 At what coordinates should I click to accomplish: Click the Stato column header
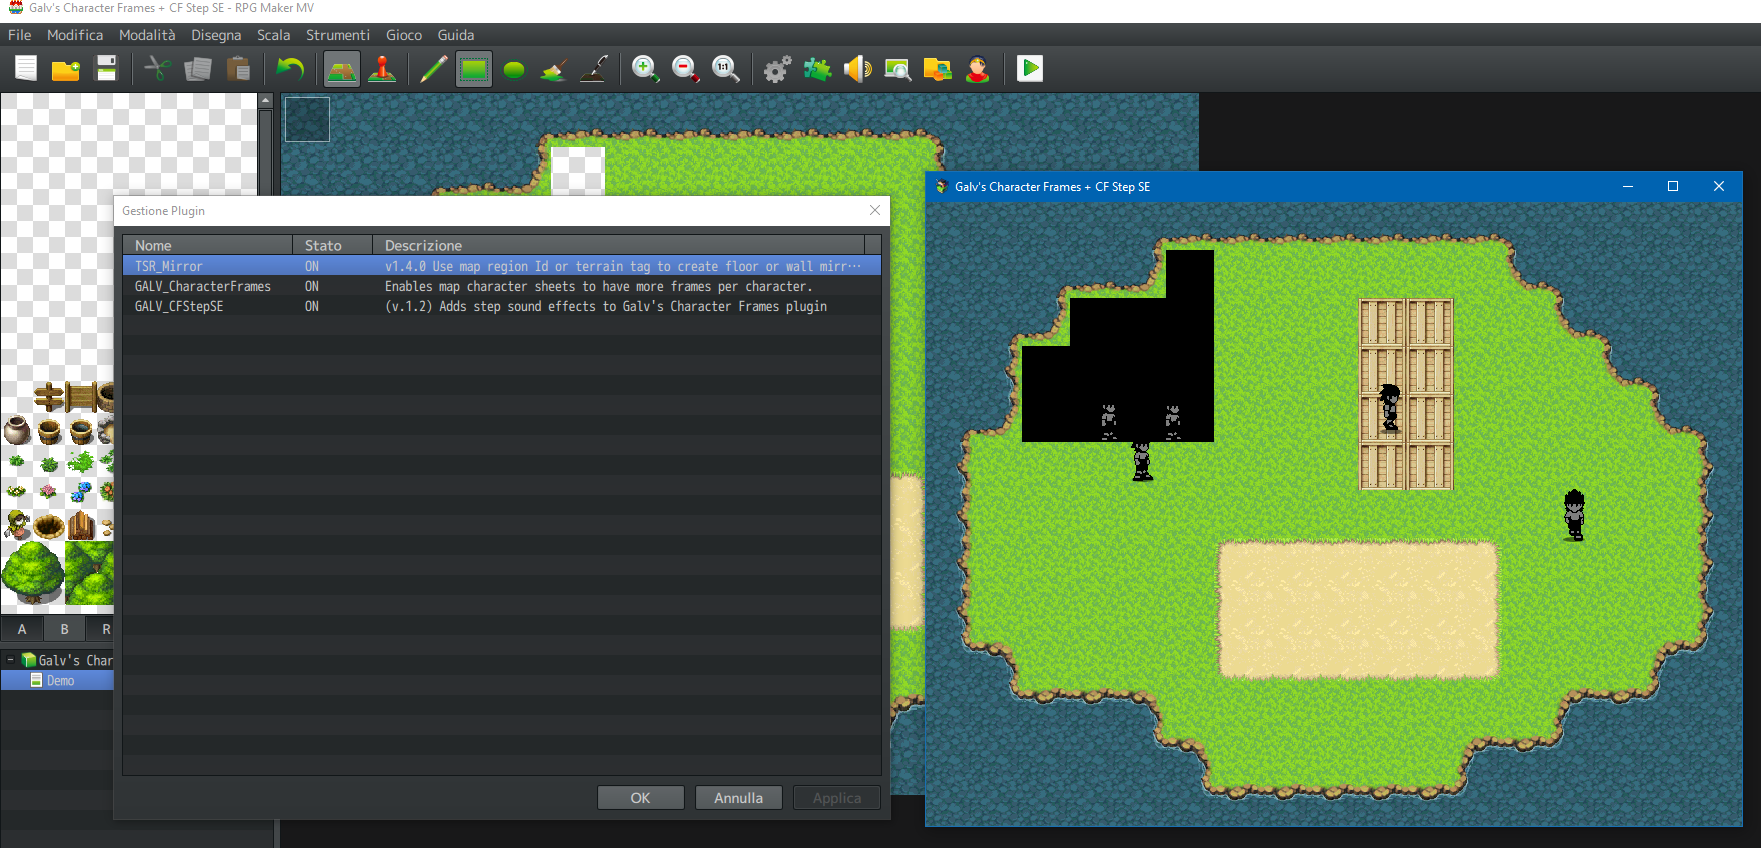[x=333, y=245]
